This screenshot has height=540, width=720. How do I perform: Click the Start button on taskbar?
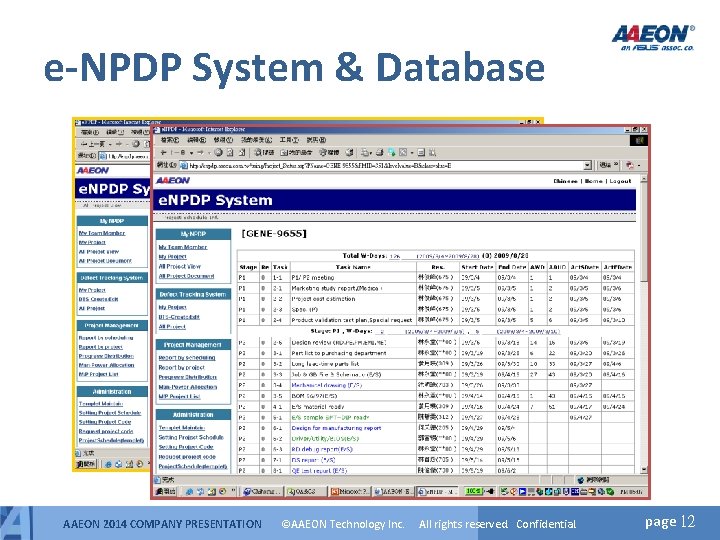click(166, 491)
